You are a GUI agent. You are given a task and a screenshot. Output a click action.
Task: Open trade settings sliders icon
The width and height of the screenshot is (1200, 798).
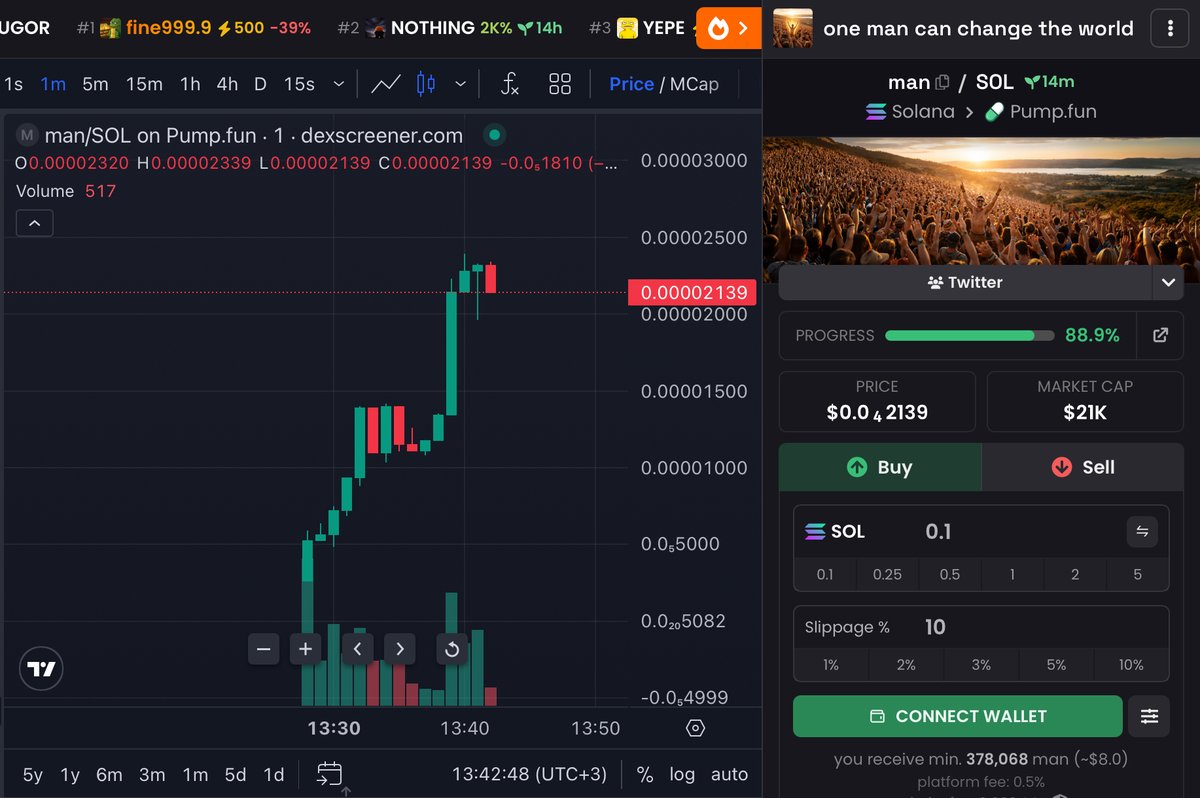click(1150, 716)
